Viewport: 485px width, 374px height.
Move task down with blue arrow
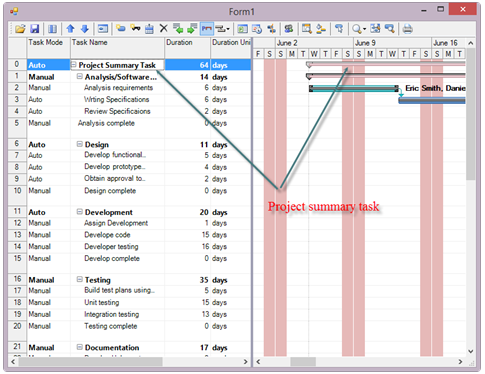pos(85,29)
